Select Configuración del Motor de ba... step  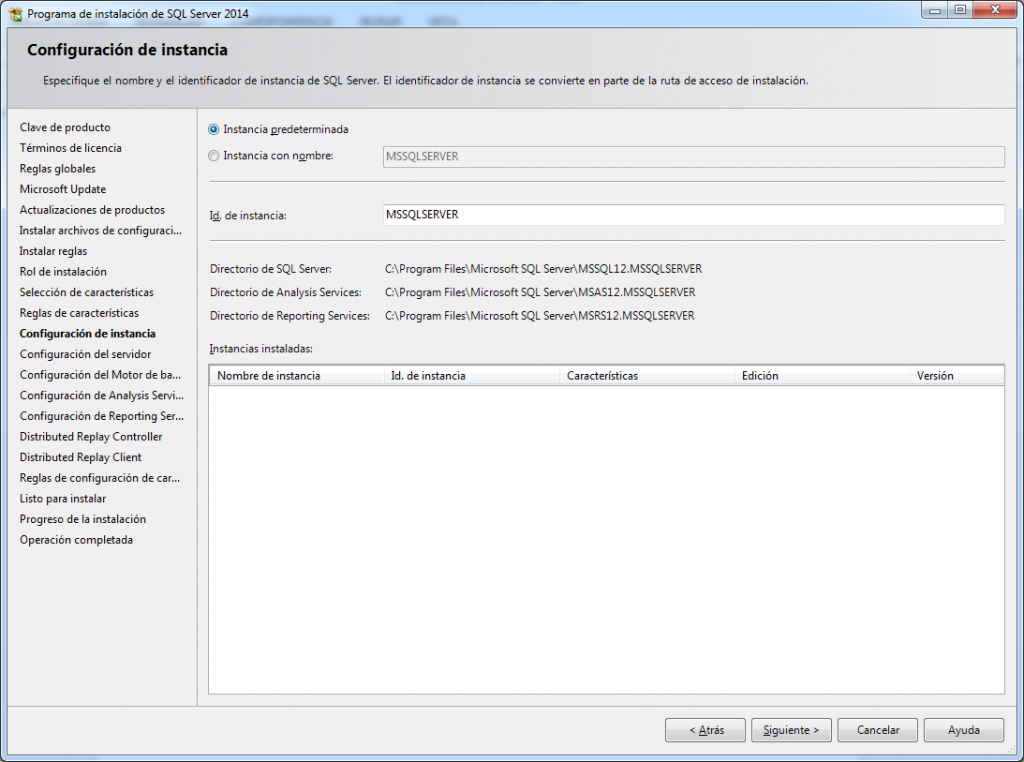click(x=100, y=375)
